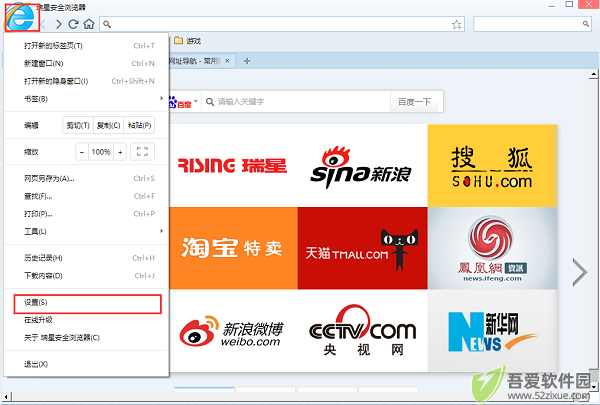Open 设置(S) from menu
This screenshot has height=405, width=600.
tap(87, 304)
